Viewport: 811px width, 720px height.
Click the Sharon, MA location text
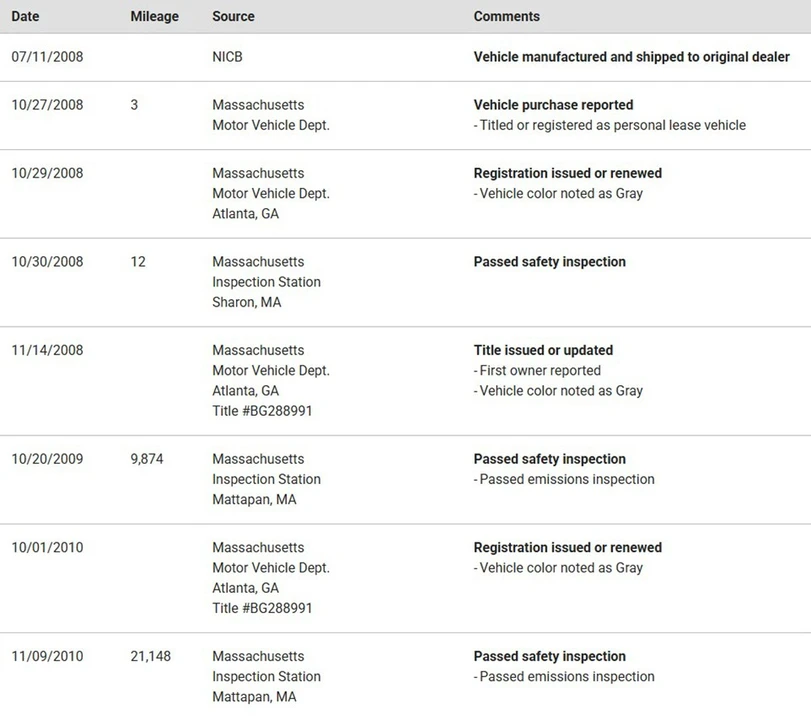click(x=246, y=302)
